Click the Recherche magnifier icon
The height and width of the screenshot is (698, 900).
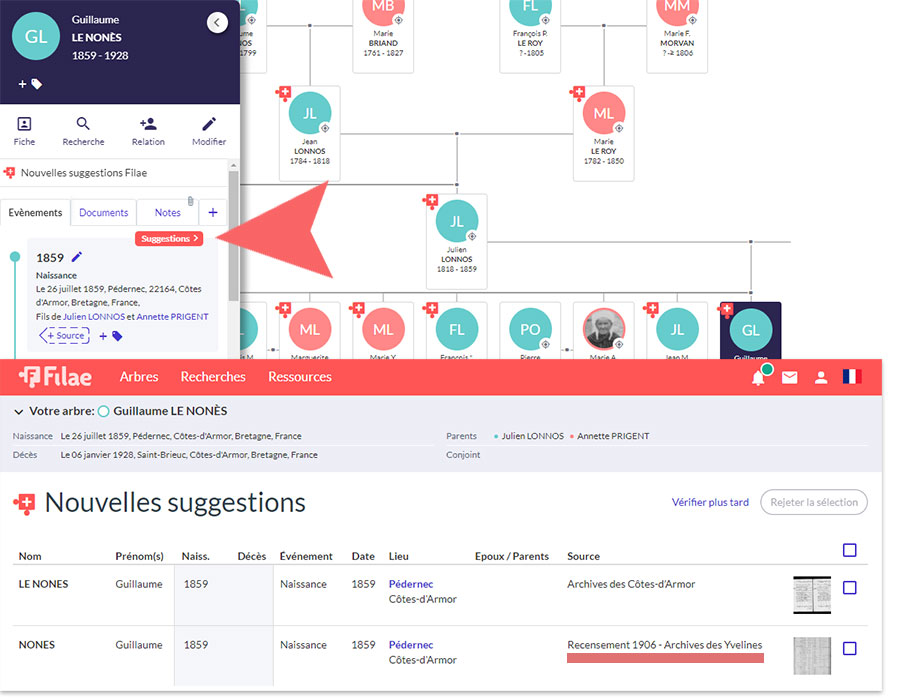coord(83,125)
